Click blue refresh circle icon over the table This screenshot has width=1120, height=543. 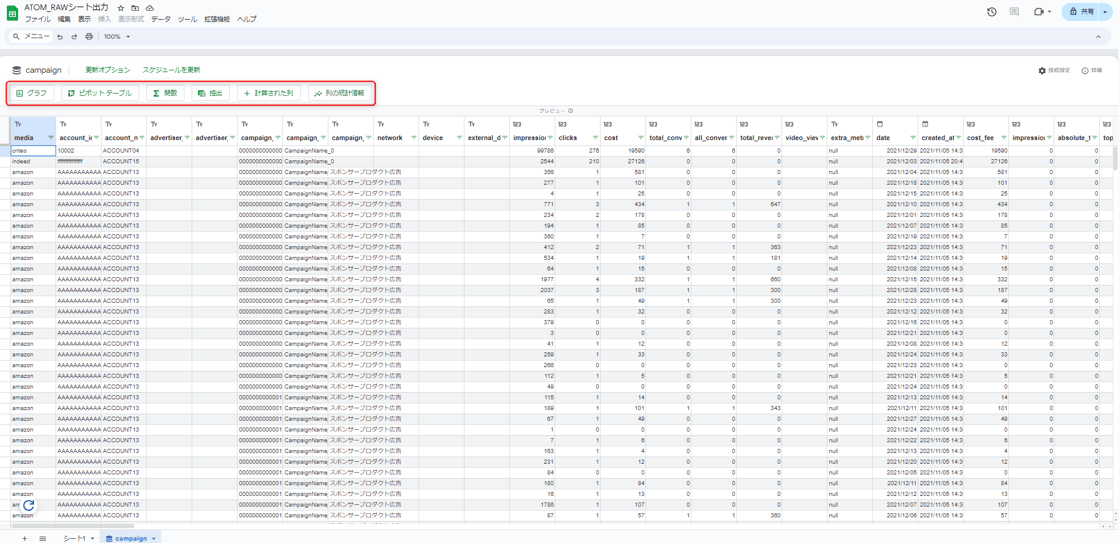tap(29, 505)
